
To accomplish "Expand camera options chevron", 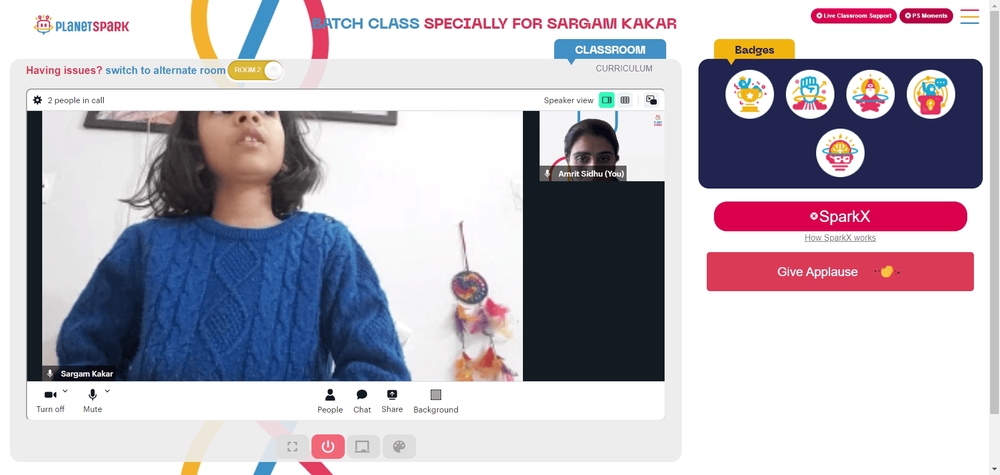I will click(65, 391).
